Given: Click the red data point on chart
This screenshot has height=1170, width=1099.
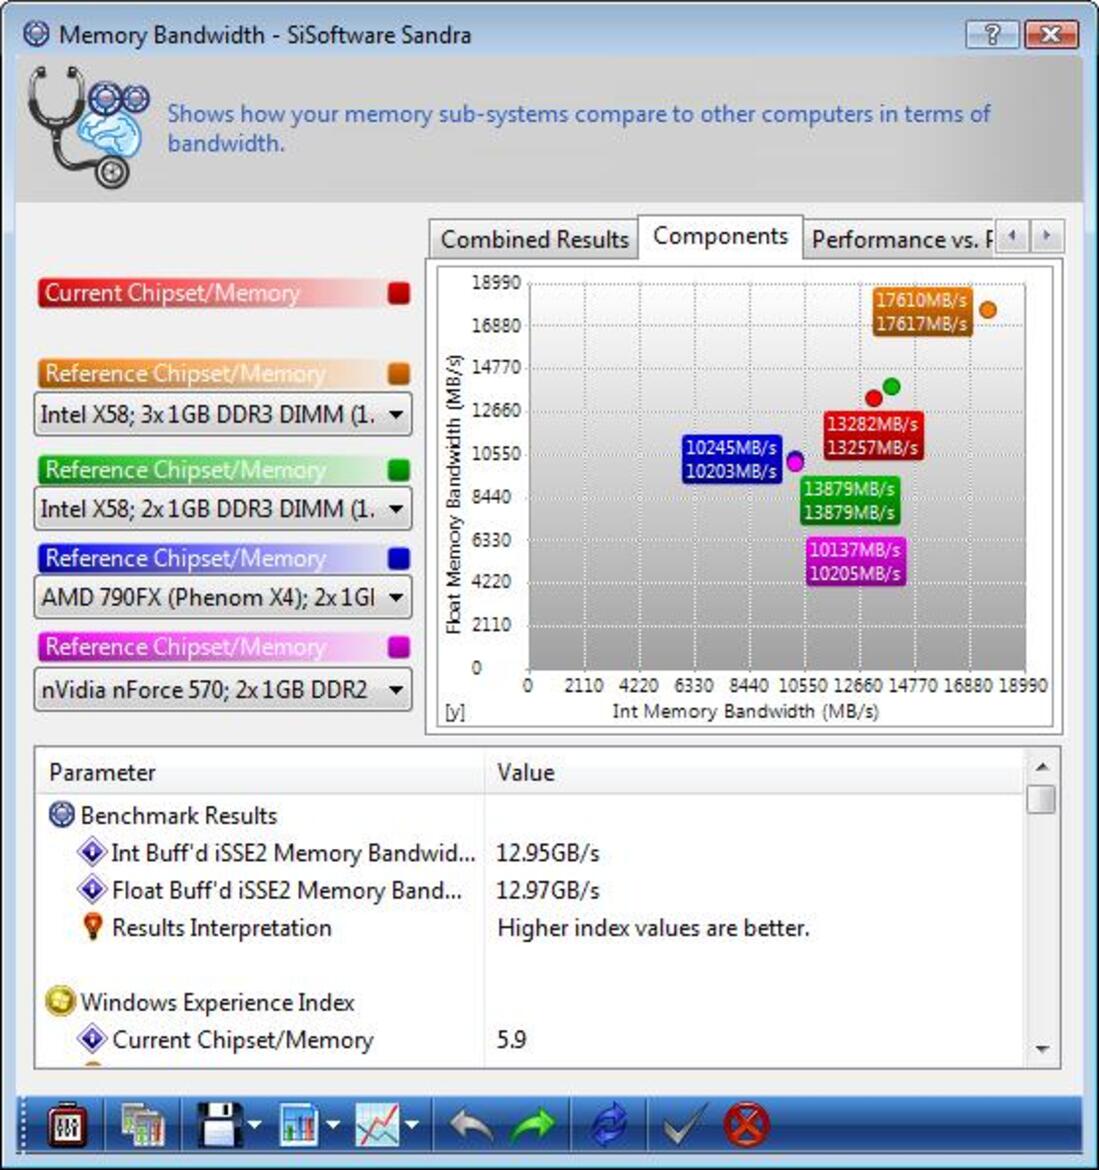Looking at the screenshot, I should point(874,398).
